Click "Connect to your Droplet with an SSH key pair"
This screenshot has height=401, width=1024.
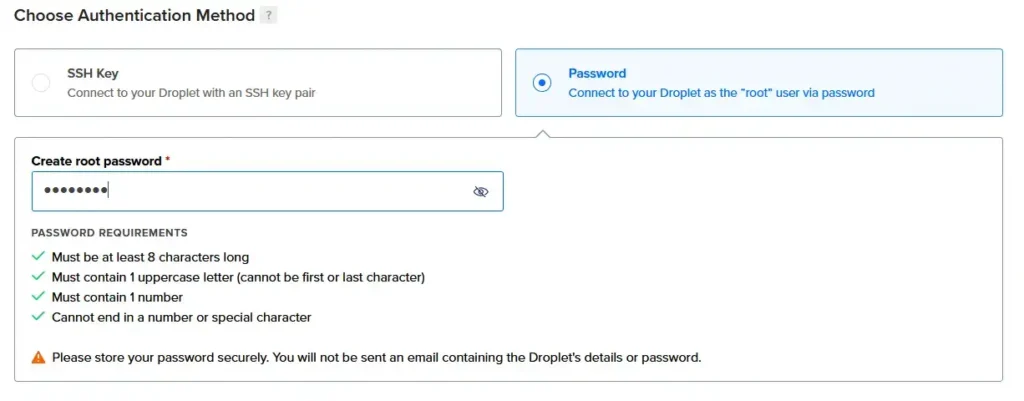[198, 93]
